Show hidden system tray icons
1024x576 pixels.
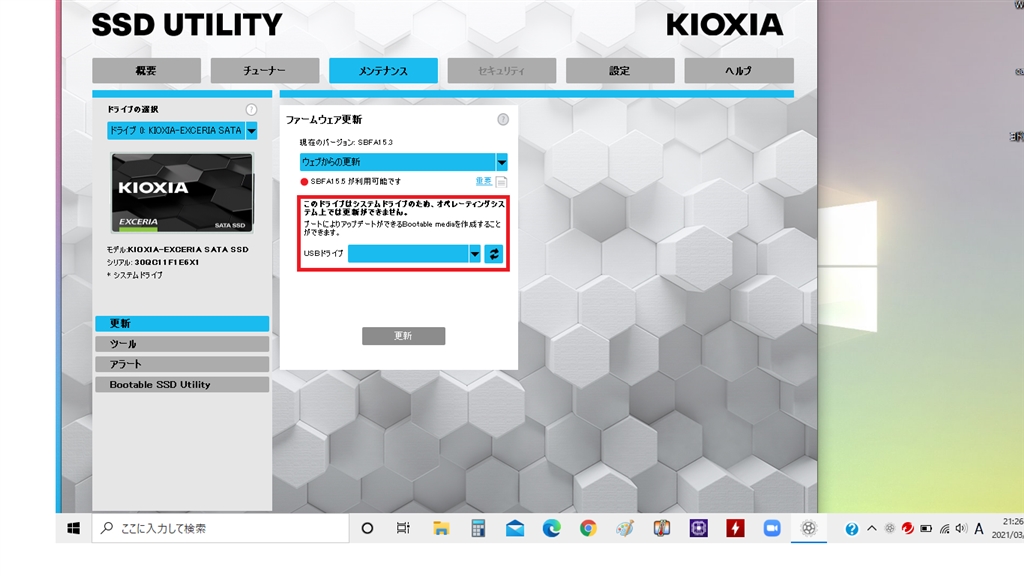point(872,528)
